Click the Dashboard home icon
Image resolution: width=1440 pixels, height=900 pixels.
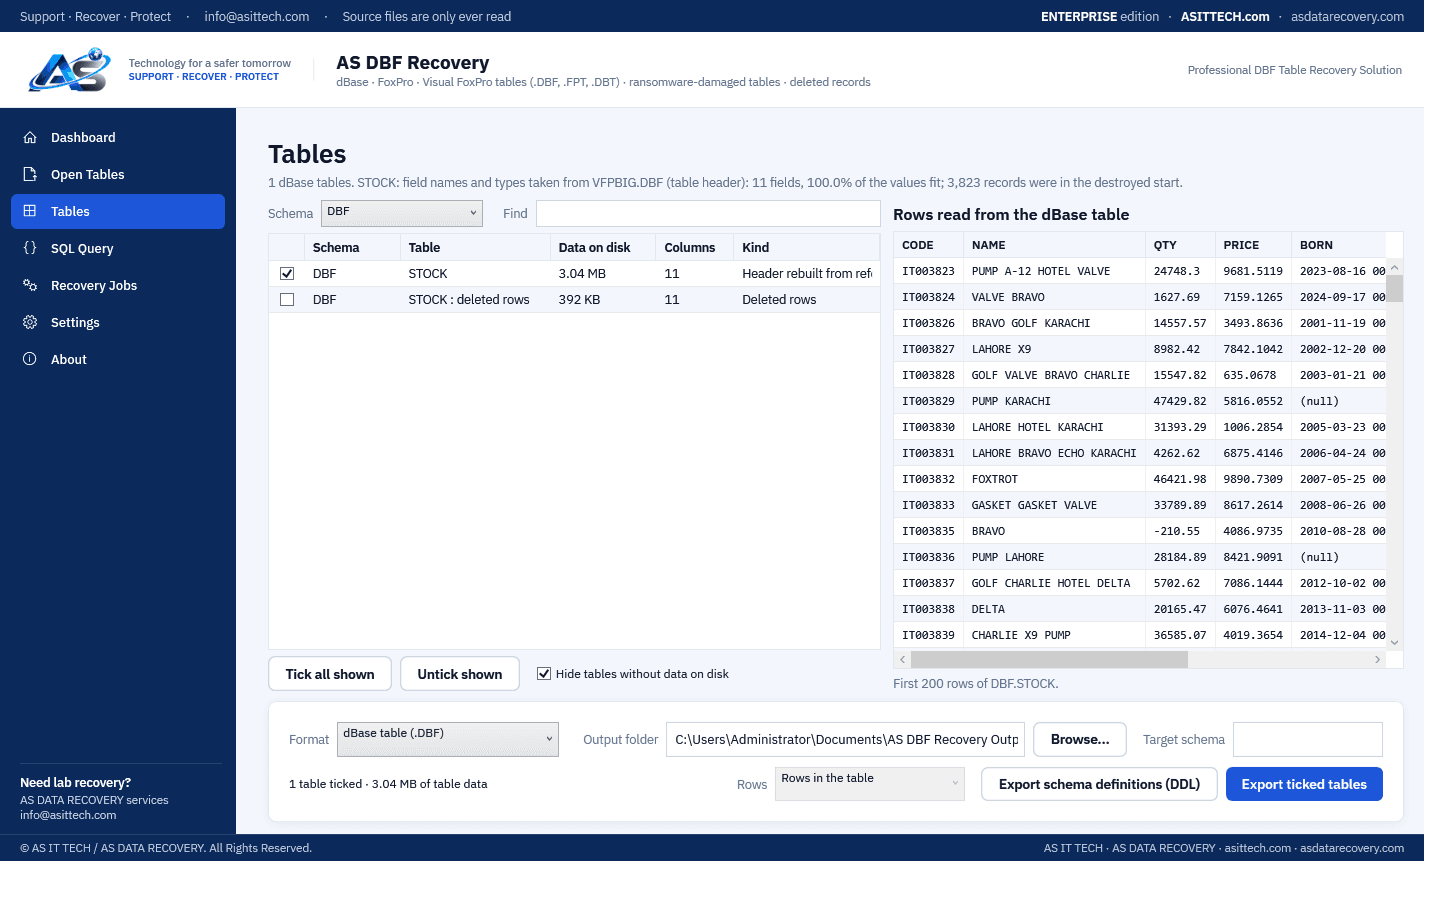(x=30, y=137)
